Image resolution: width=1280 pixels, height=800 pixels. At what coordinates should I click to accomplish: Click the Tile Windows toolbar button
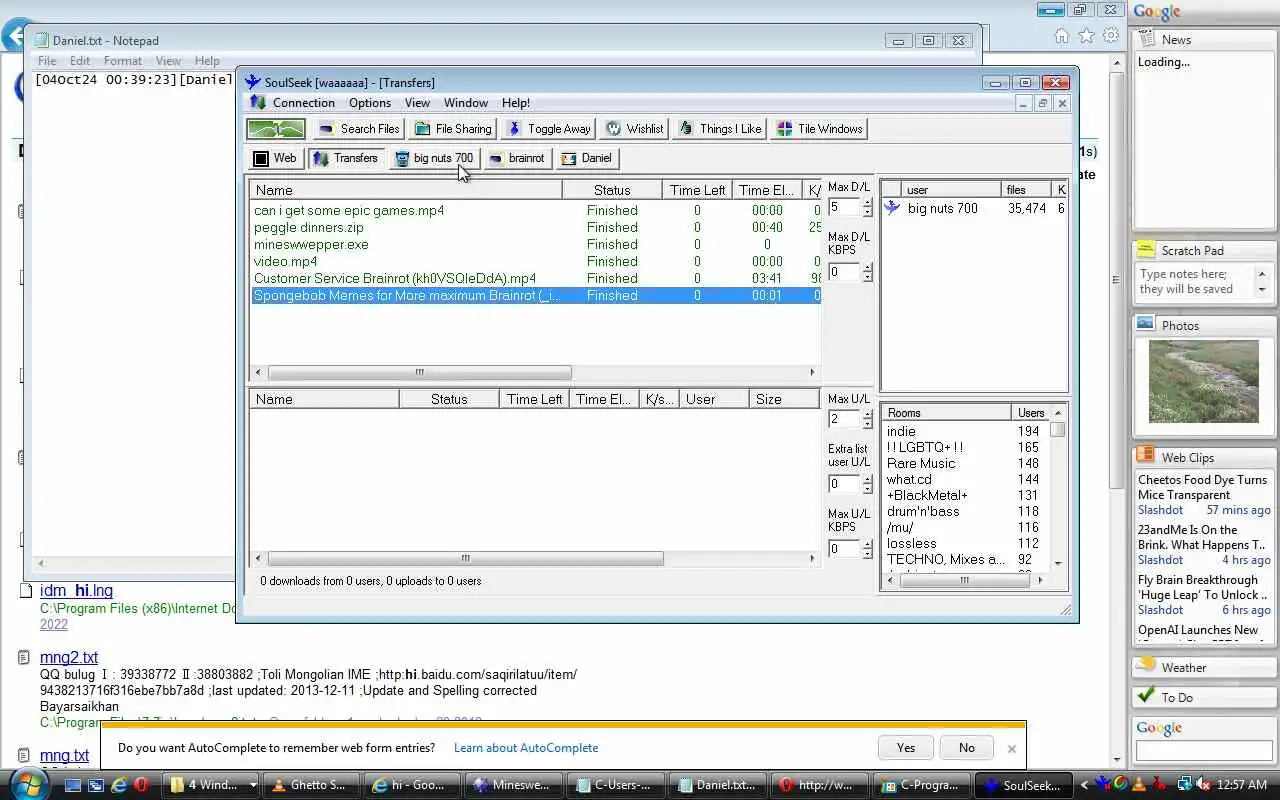(820, 129)
